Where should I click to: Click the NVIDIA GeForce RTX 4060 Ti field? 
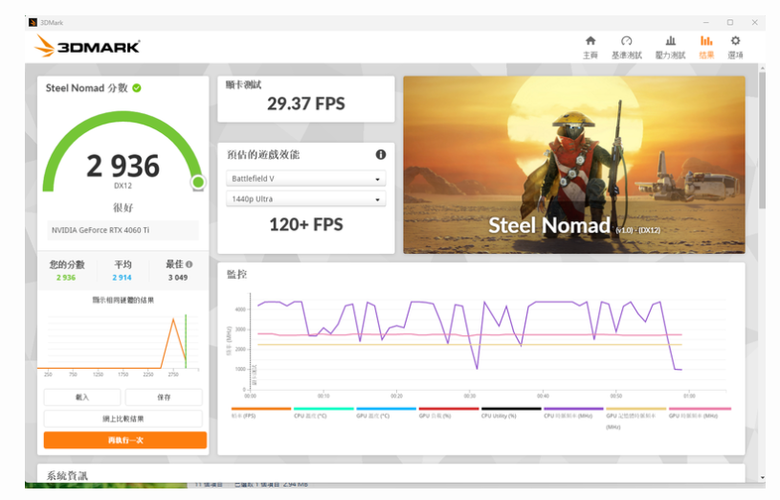pos(123,230)
